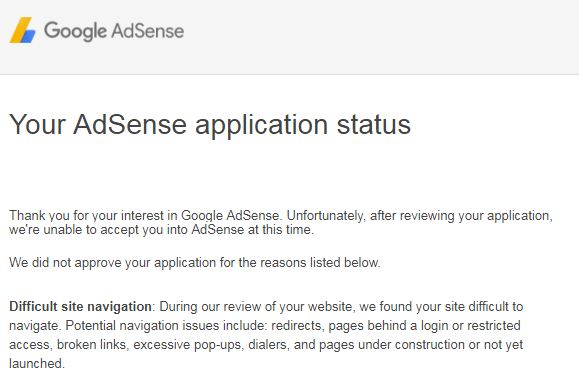Click the word dialers in the paragraph
Viewport: 579px width, 371px height.
[x=268, y=345]
